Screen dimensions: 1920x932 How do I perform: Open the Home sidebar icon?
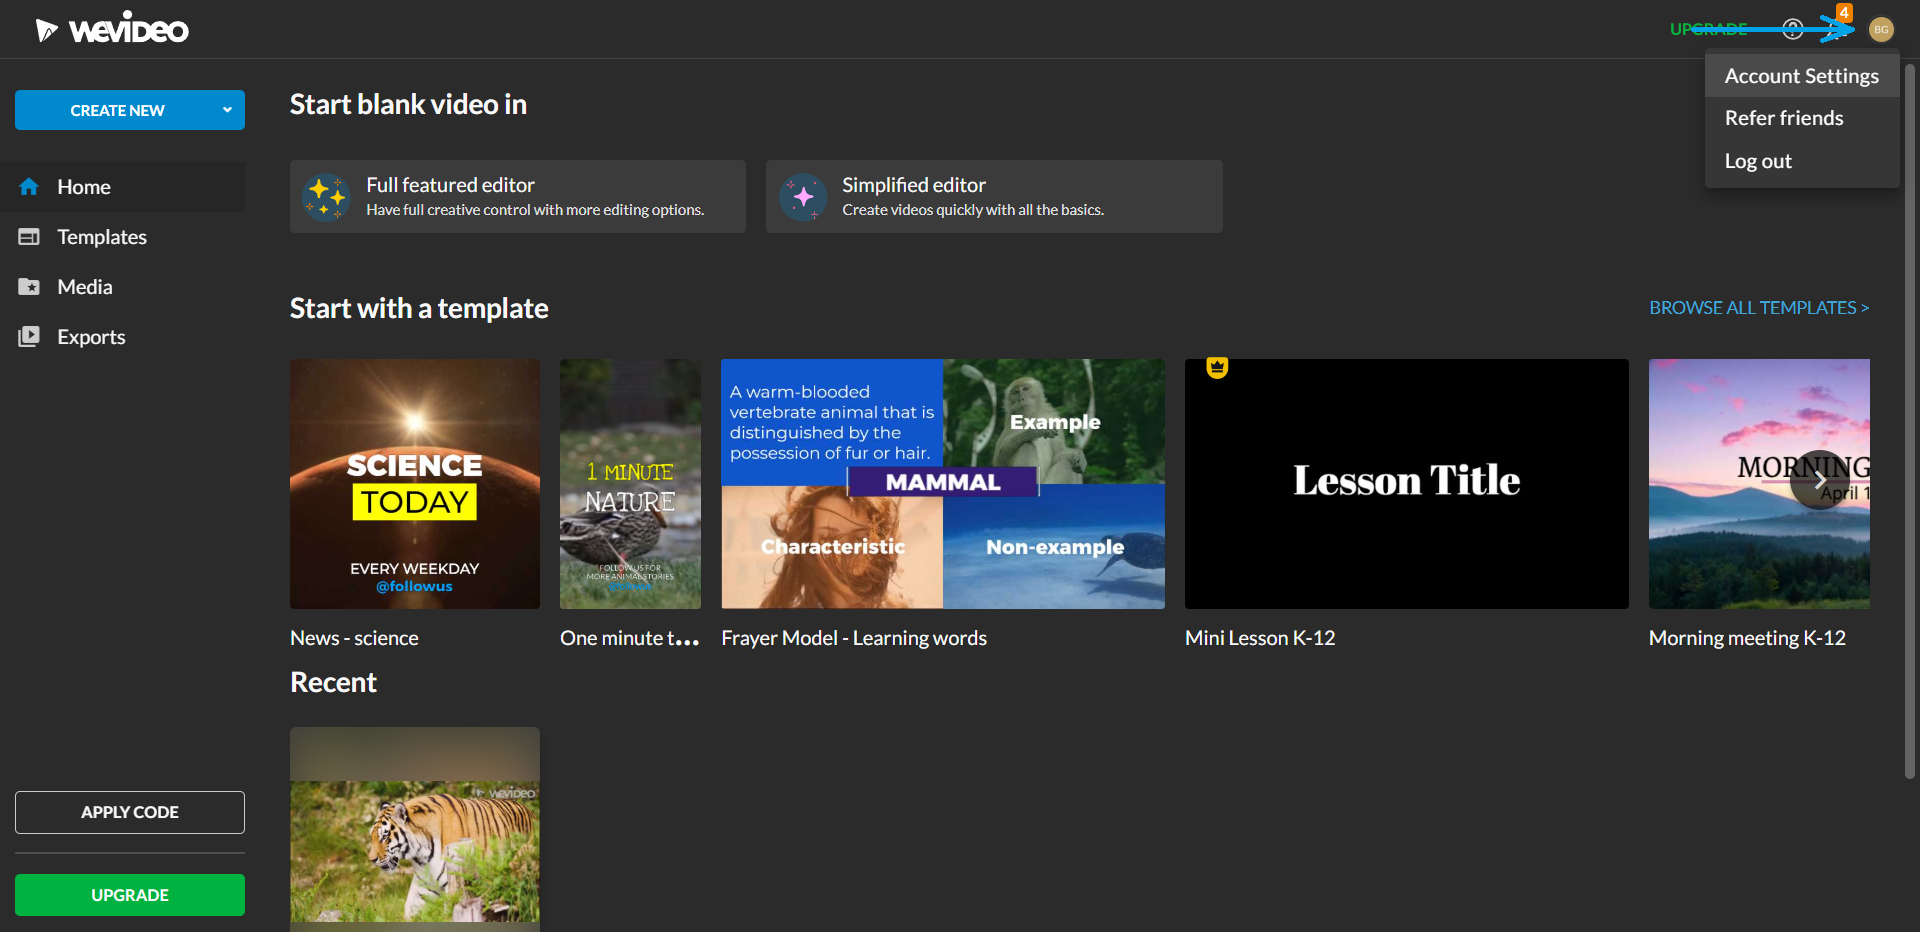click(29, 187)
